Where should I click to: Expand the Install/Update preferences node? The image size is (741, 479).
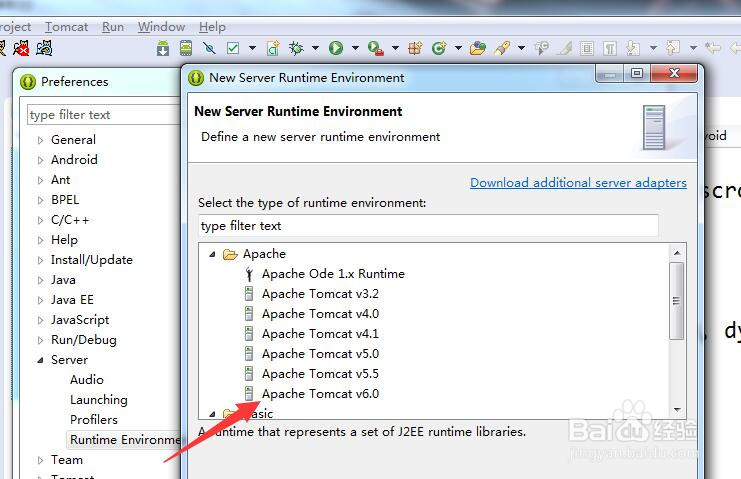click(41, 260)
